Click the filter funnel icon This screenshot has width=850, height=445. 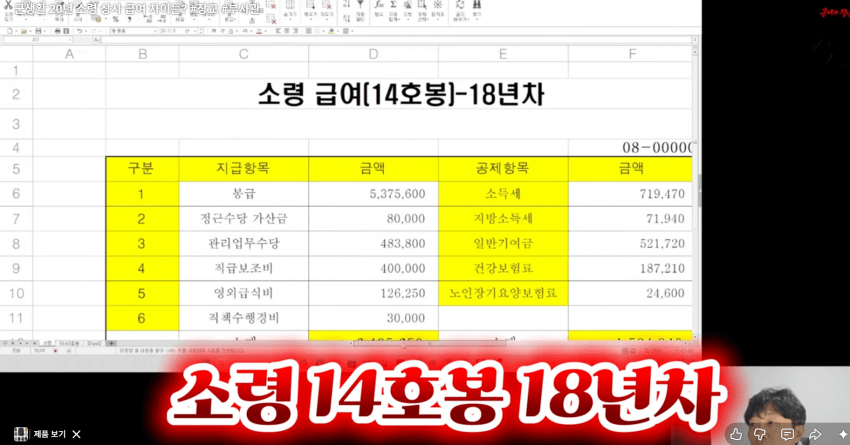(360, 4)
